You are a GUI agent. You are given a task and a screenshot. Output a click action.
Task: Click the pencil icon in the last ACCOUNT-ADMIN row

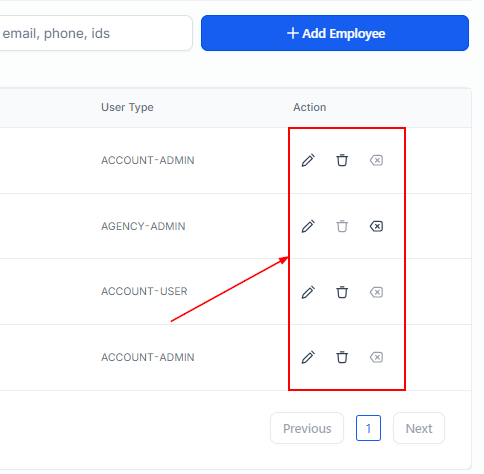[308, 357]
